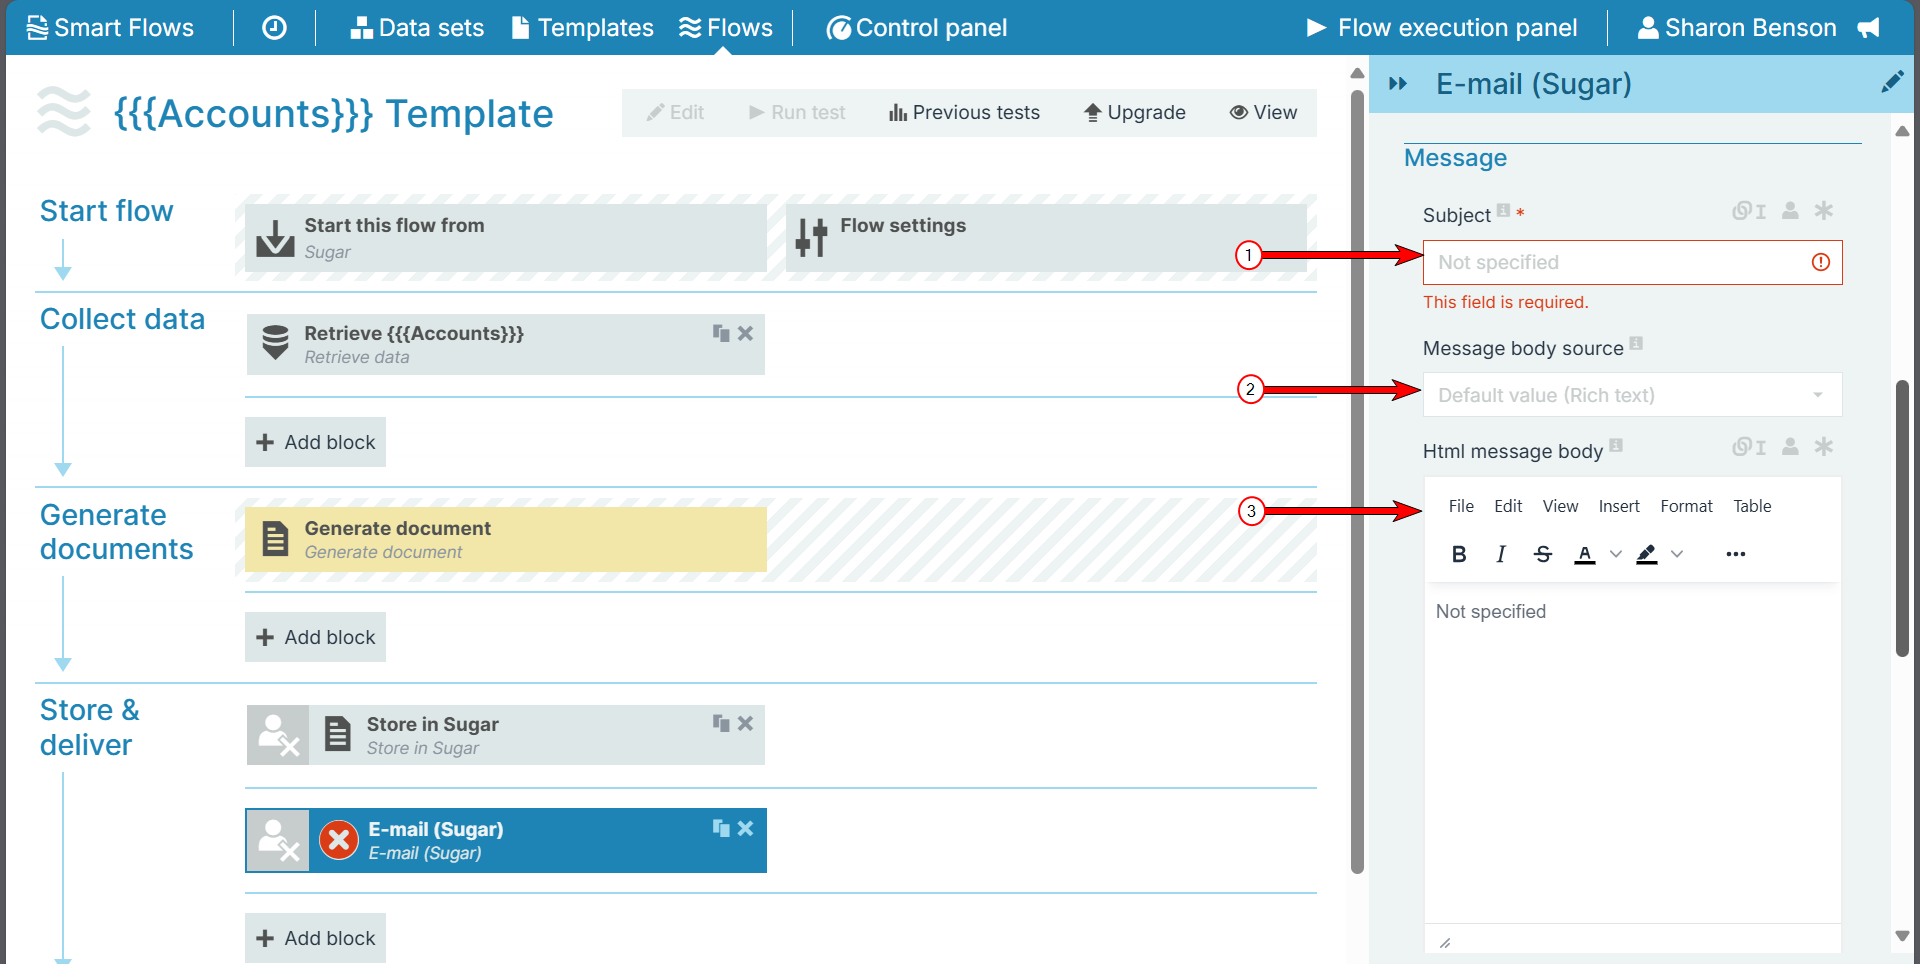Collapse the E-mail (Sugar) side panel
This screenshot has height=964, width=1920.
1398,83
